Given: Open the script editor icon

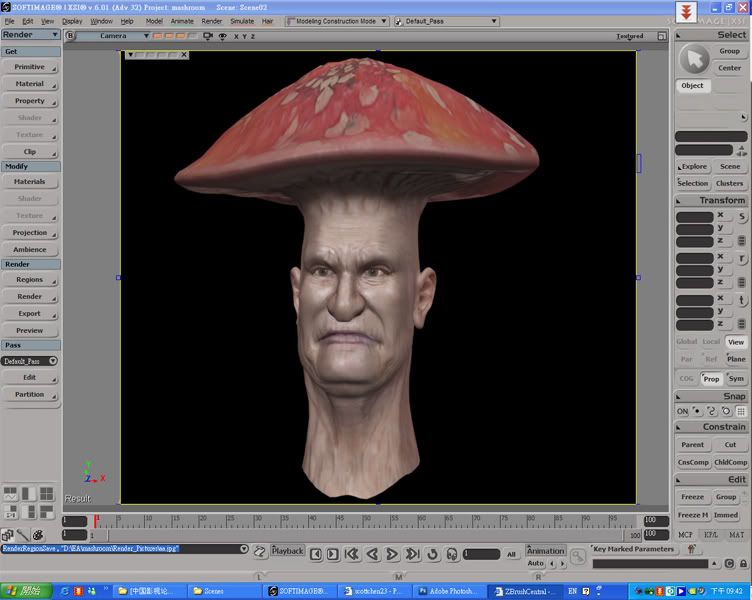Looking at the screenshot, I should click(259, 552).
